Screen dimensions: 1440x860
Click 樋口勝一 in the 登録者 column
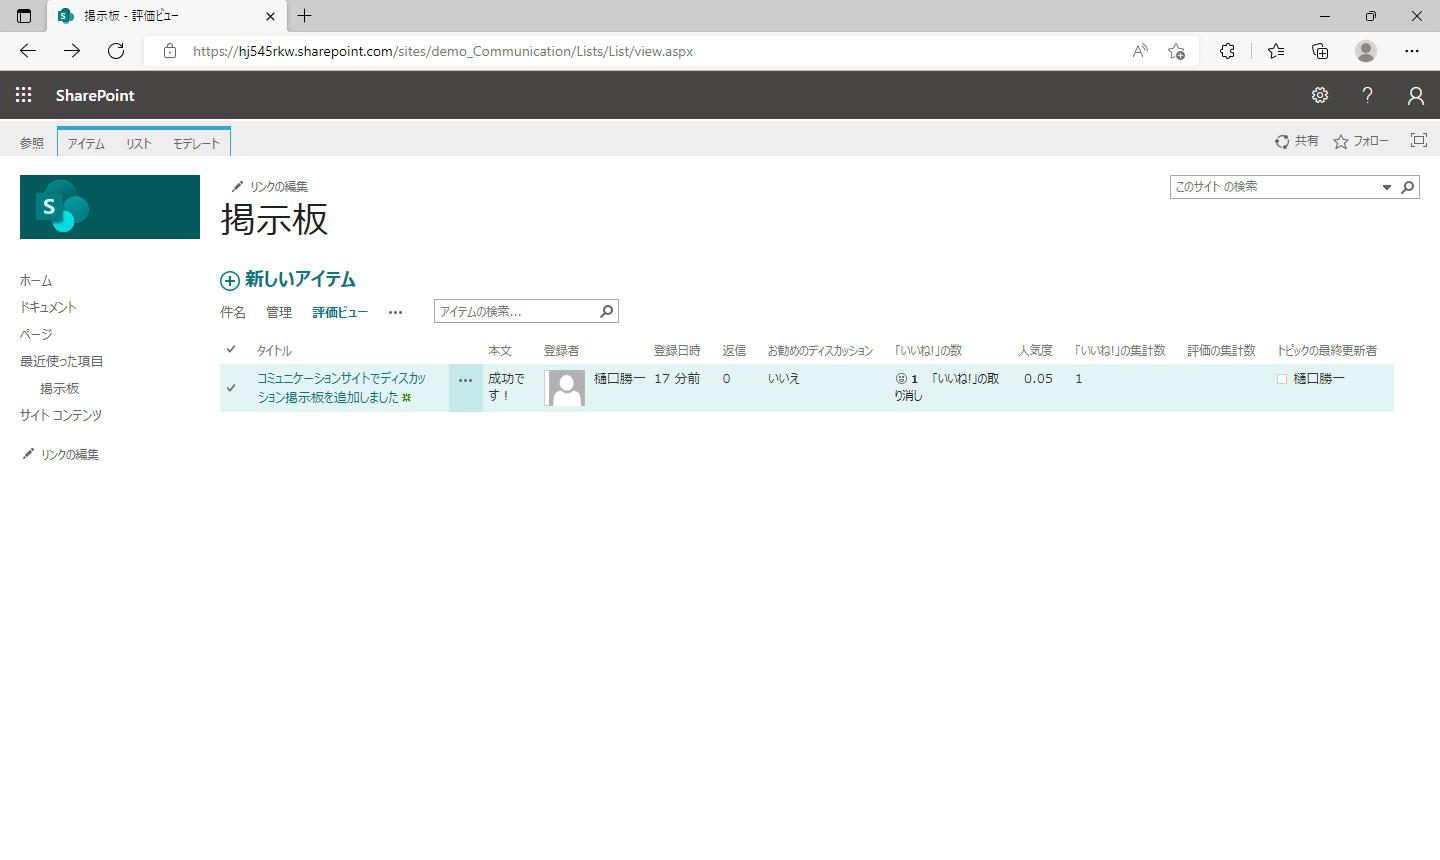coord(620,379)
